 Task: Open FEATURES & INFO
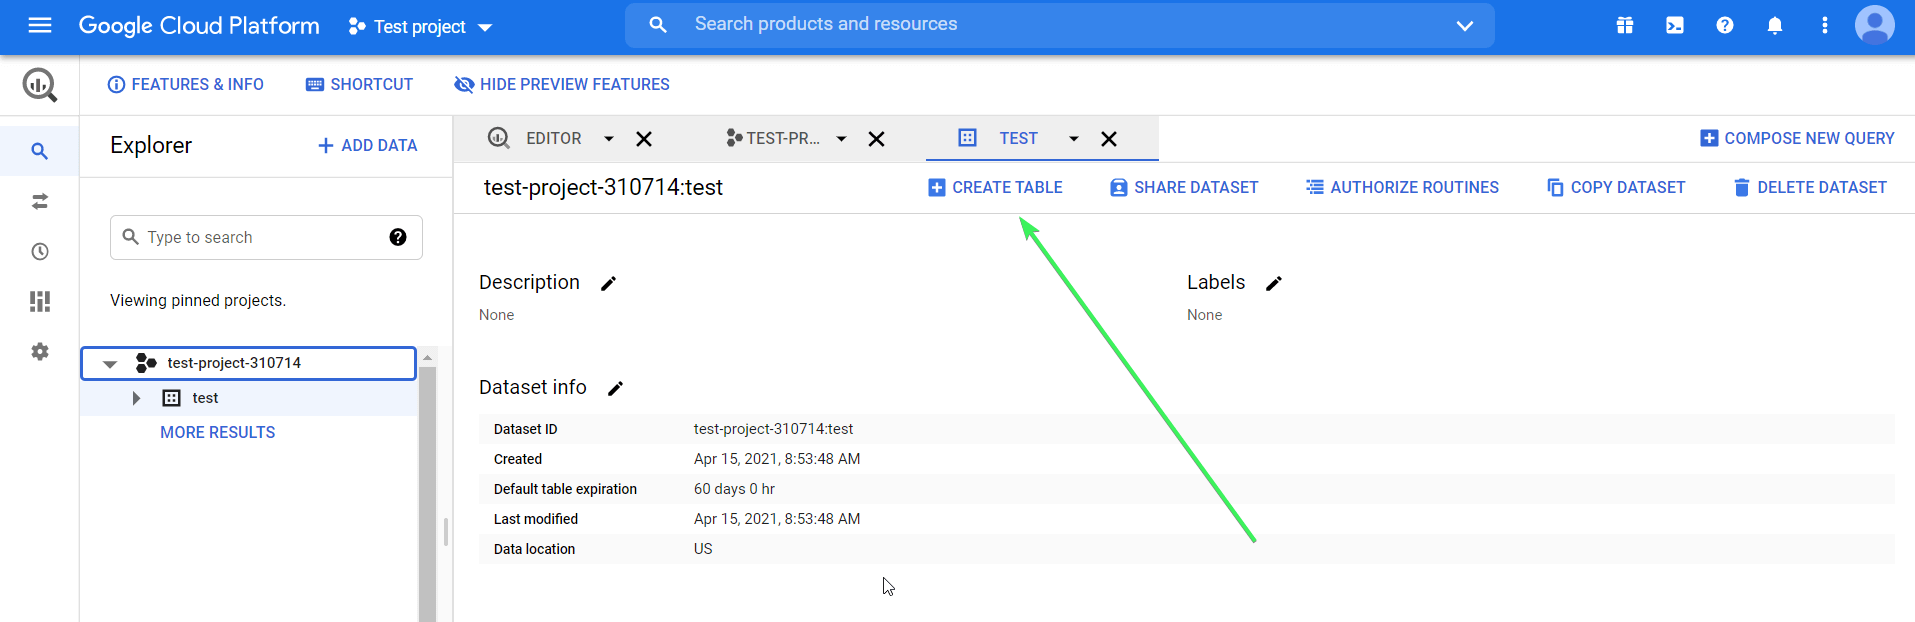(186, 85)
